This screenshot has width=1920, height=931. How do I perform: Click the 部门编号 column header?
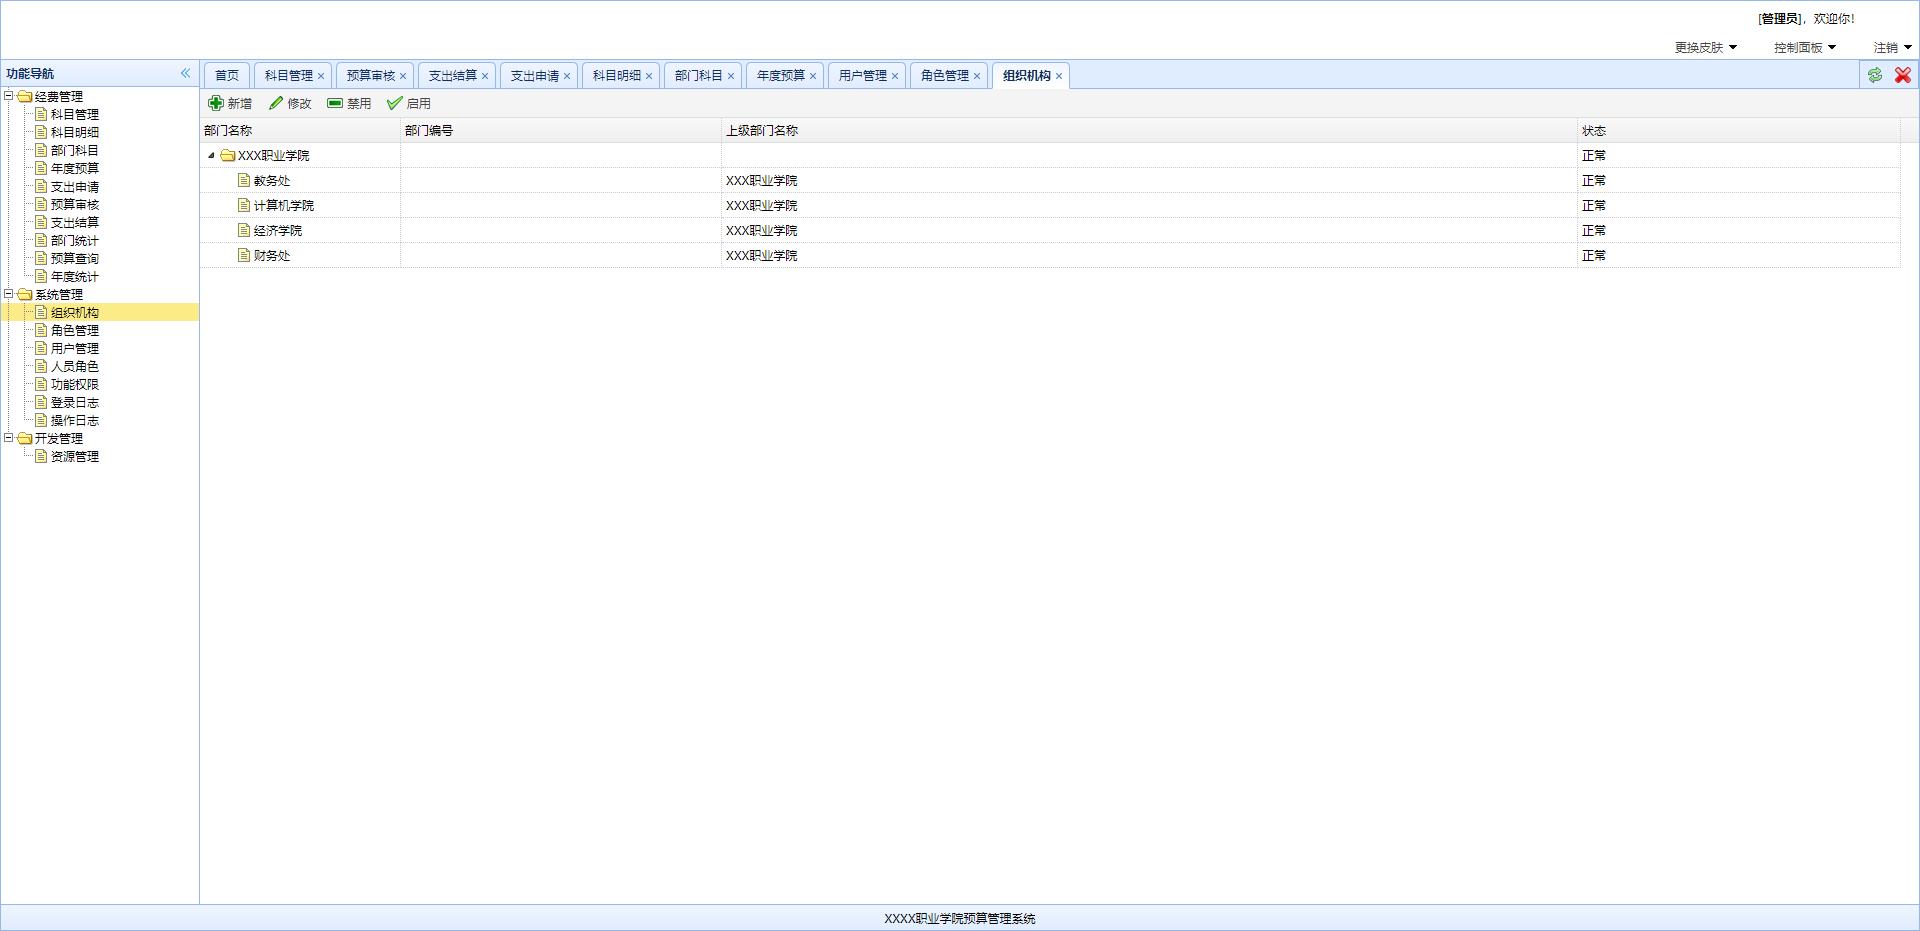[x=561, y=130]
